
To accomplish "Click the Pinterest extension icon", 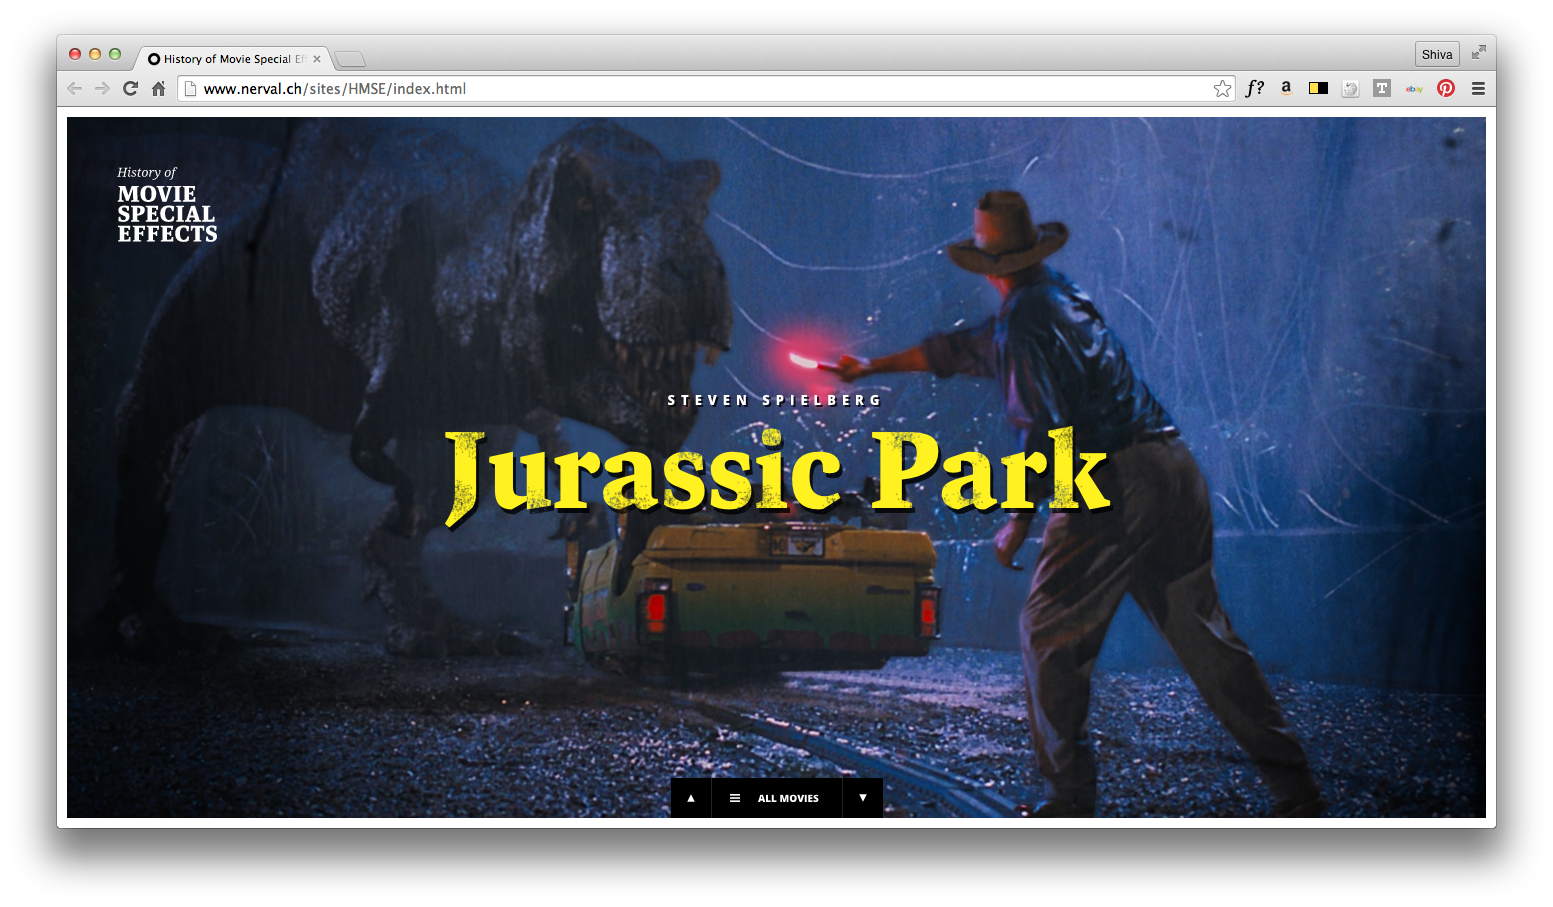I will coord(1445,88).
